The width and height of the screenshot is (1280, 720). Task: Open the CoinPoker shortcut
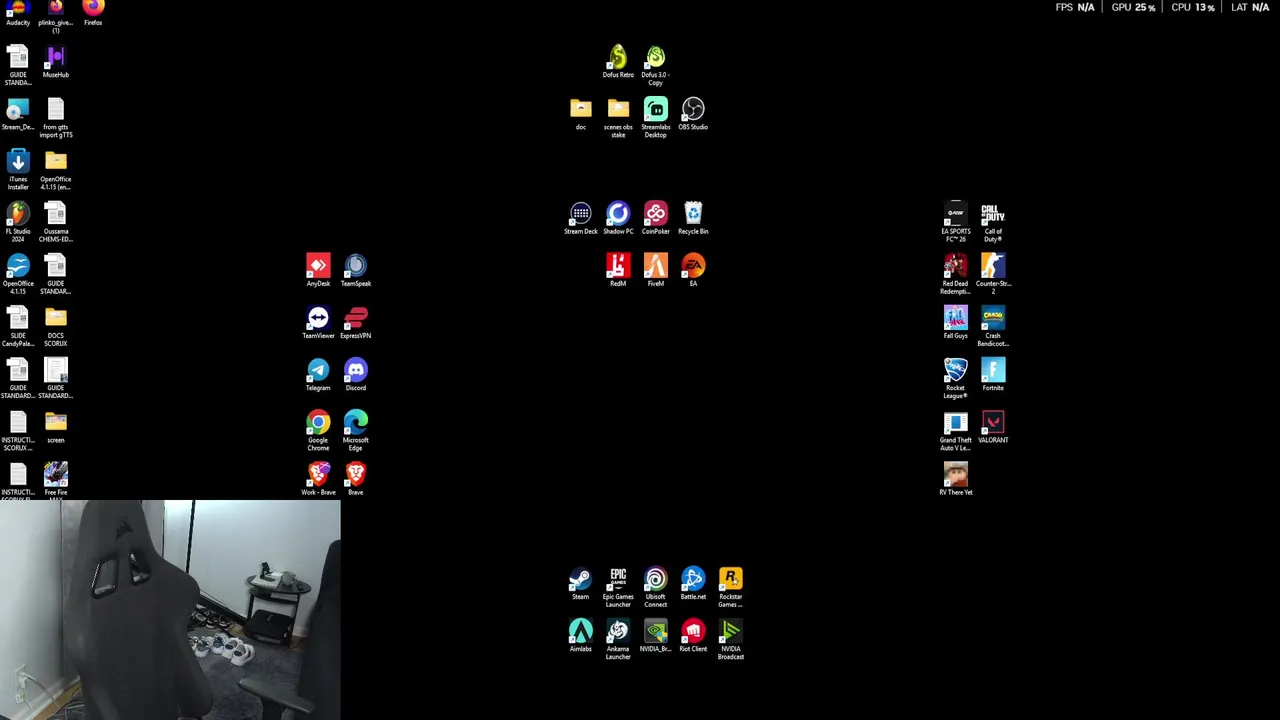tap(656, 219)
